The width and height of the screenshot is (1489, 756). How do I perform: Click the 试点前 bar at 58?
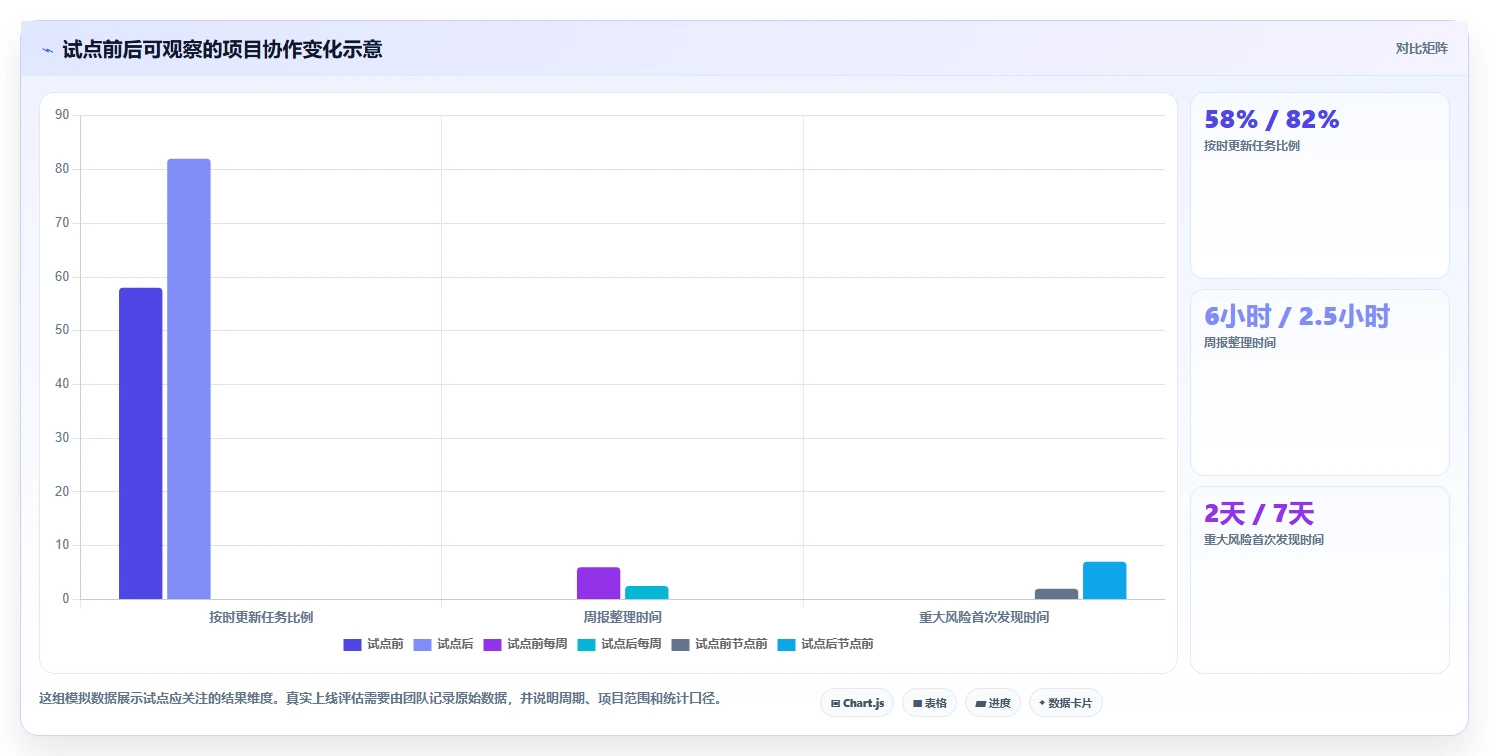point(140,443)
